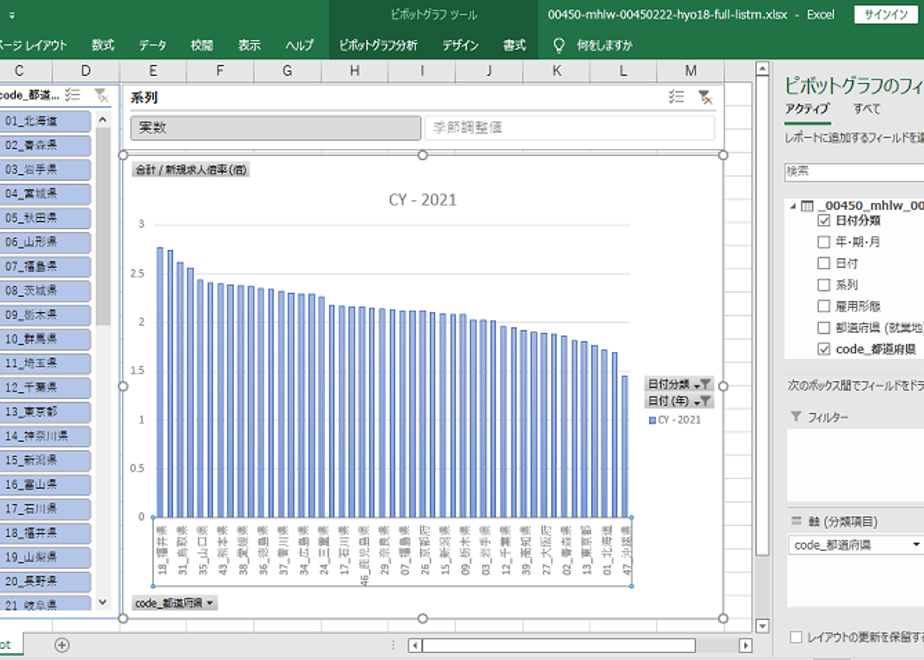Screen dimensions: 924x660
Task: Click the horizontal scroll left arrow
Action: (415, 645)
